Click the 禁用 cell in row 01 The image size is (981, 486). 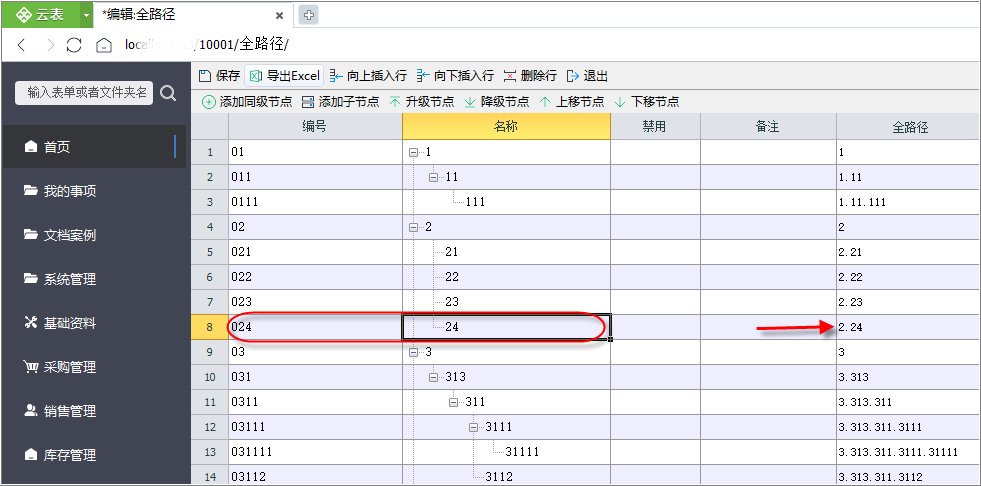[x=655, y=152]
